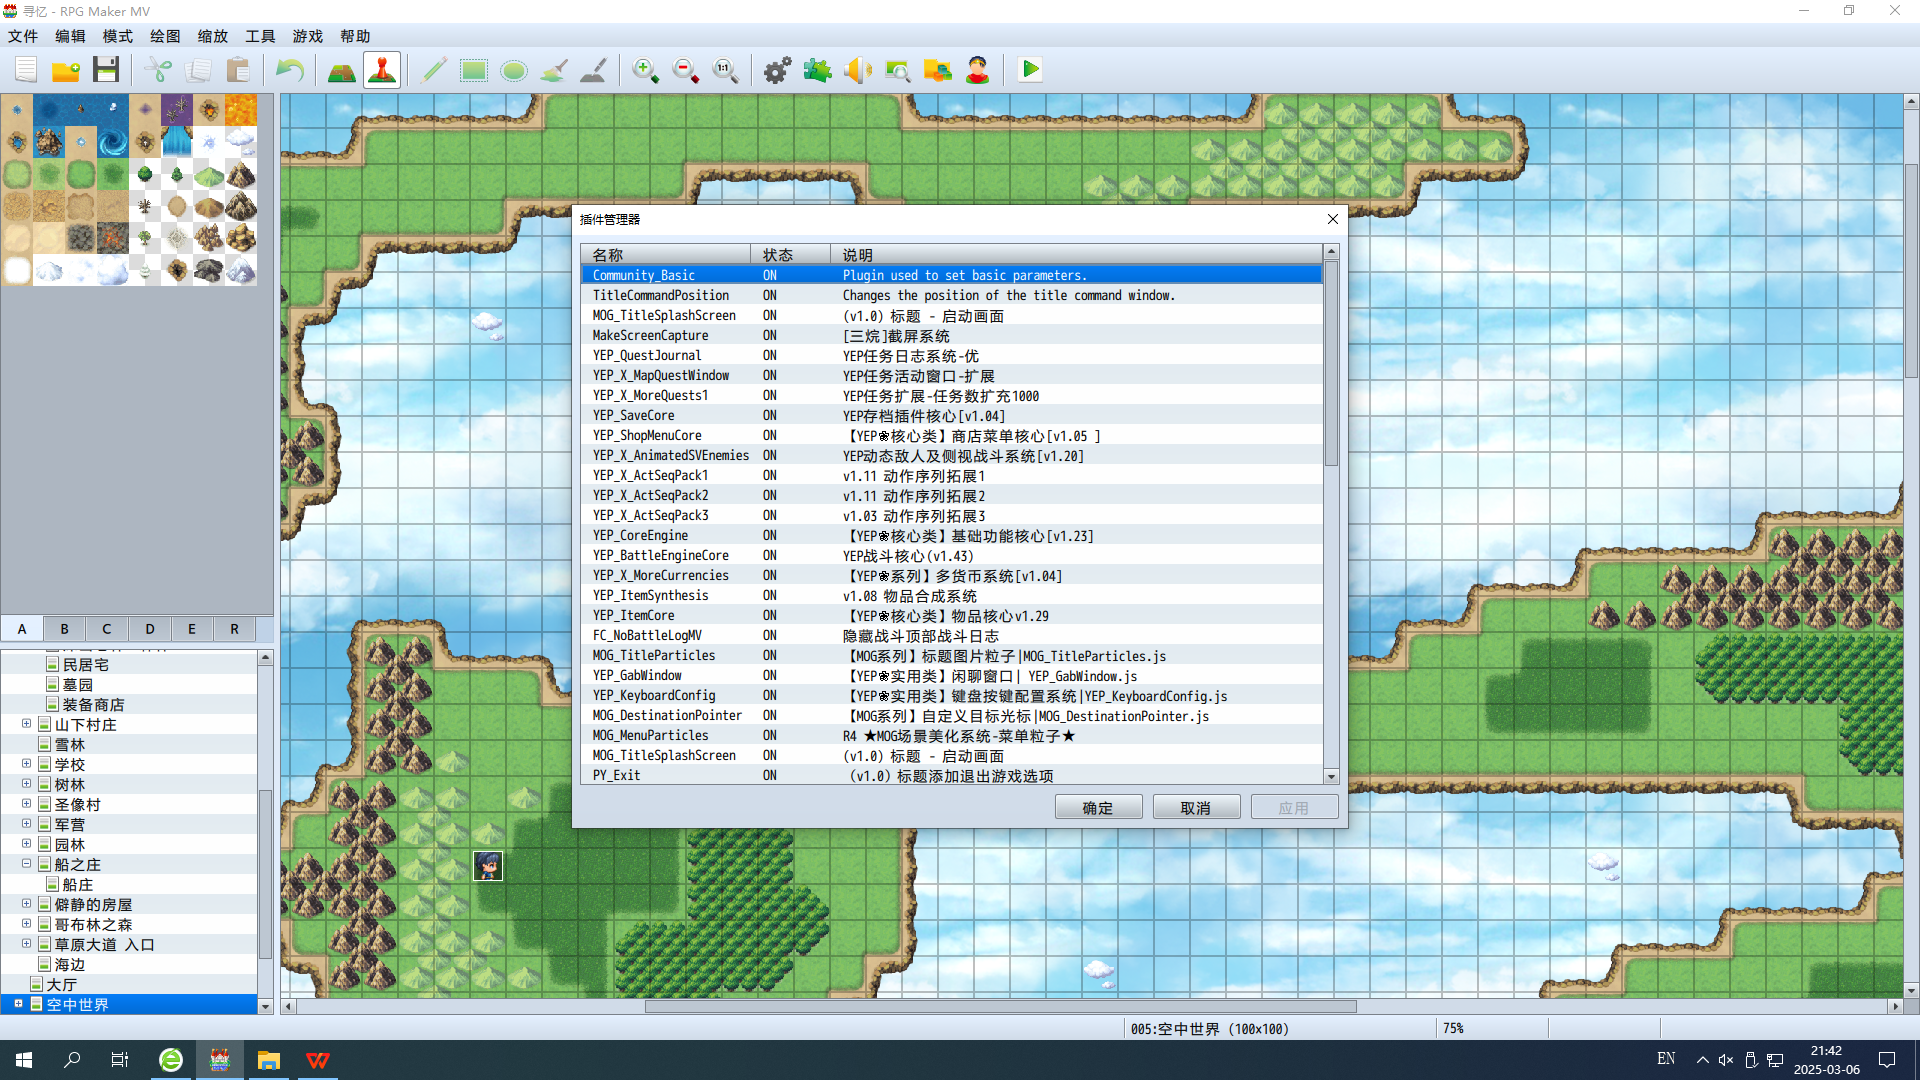This screenshot has width=1920, height=1080.
Task: Open Windows Start menu
Action: pyautogui.click(x=24, y=1060)
